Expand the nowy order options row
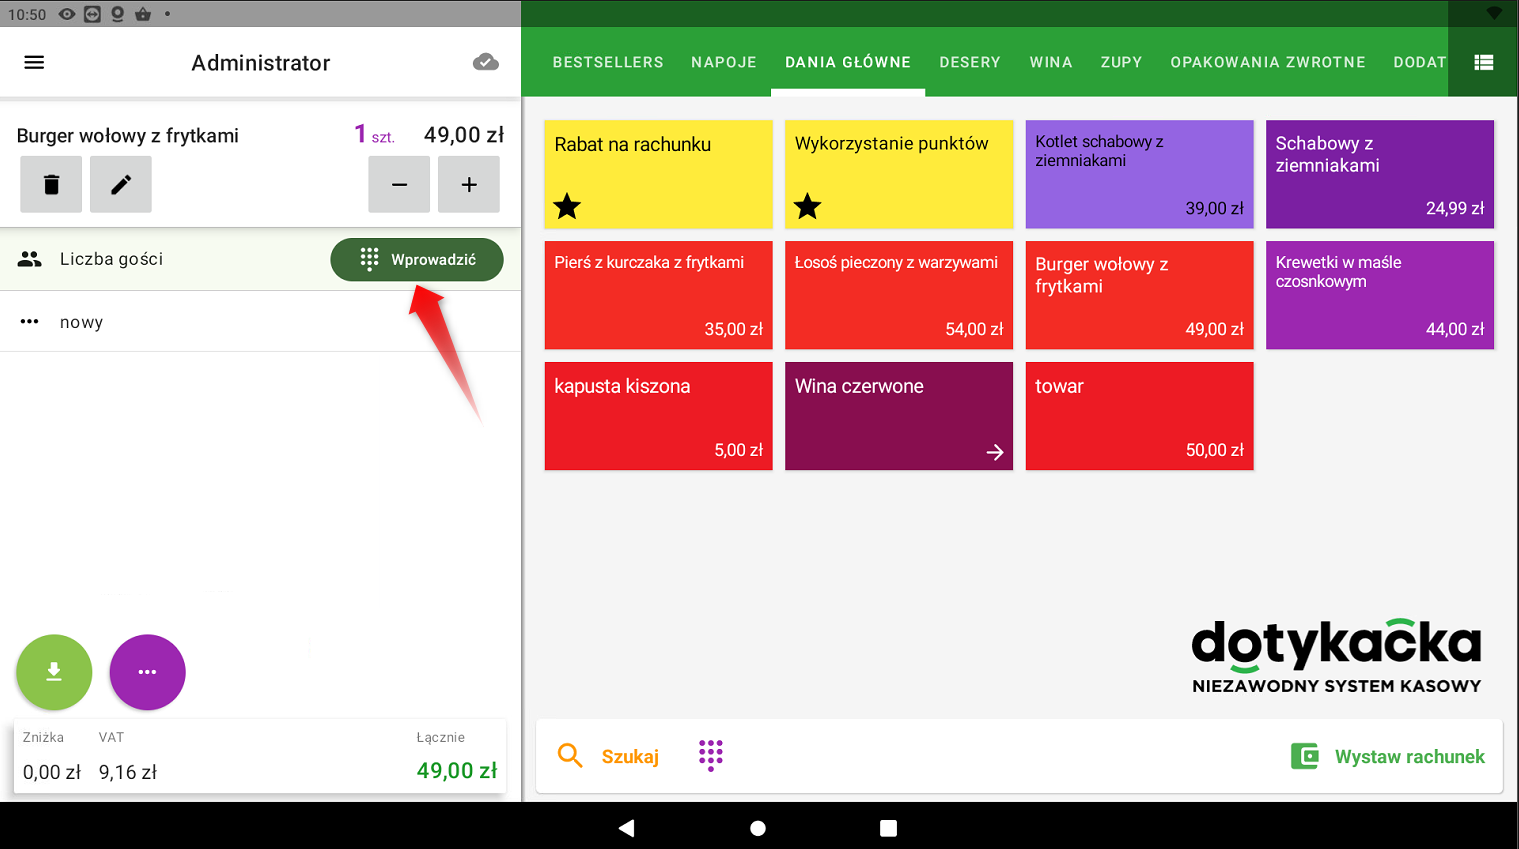Viewport: 1519px width, 849px height. (x=260, y=322)
